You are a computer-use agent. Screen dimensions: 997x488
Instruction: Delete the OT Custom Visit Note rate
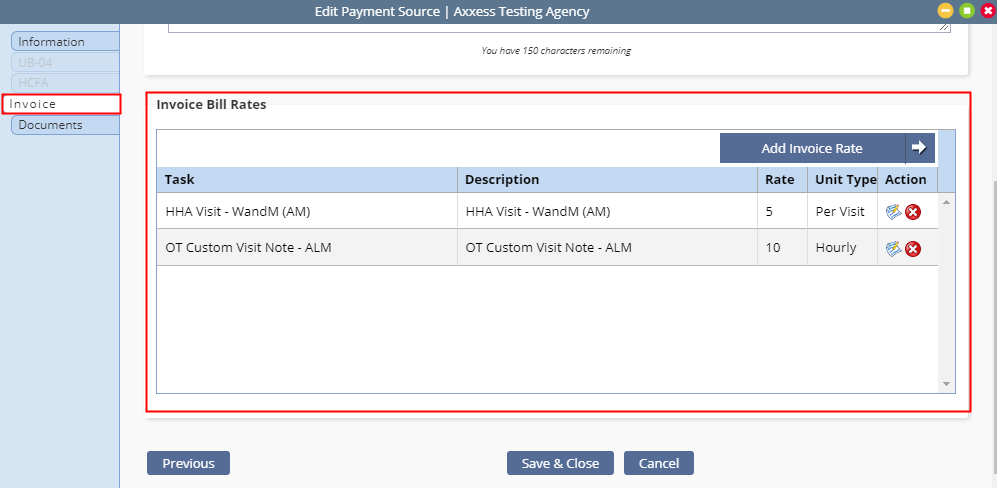coord(913,249)
